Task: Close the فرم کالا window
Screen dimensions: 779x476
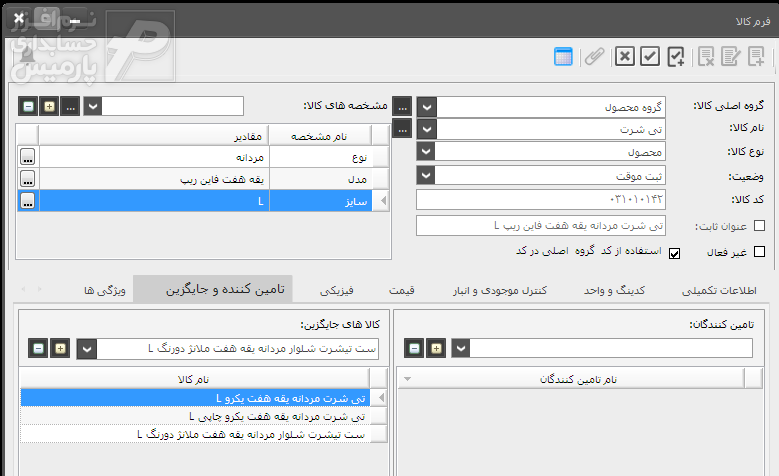Action: [x=18, y=19]
